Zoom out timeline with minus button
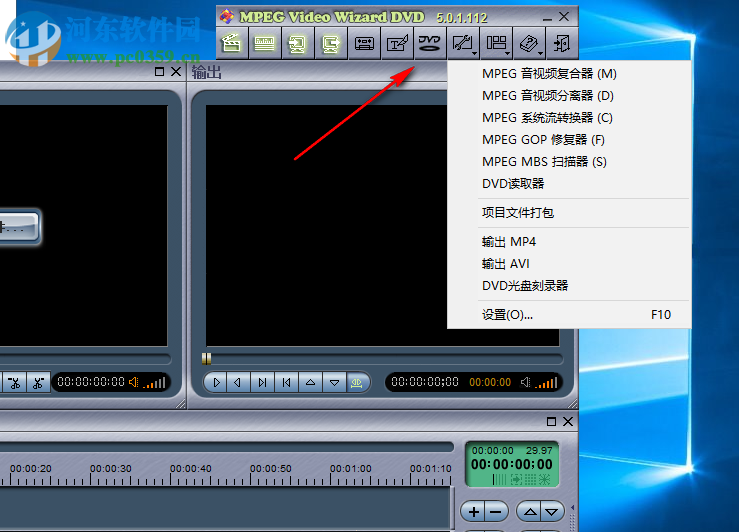 496,512
